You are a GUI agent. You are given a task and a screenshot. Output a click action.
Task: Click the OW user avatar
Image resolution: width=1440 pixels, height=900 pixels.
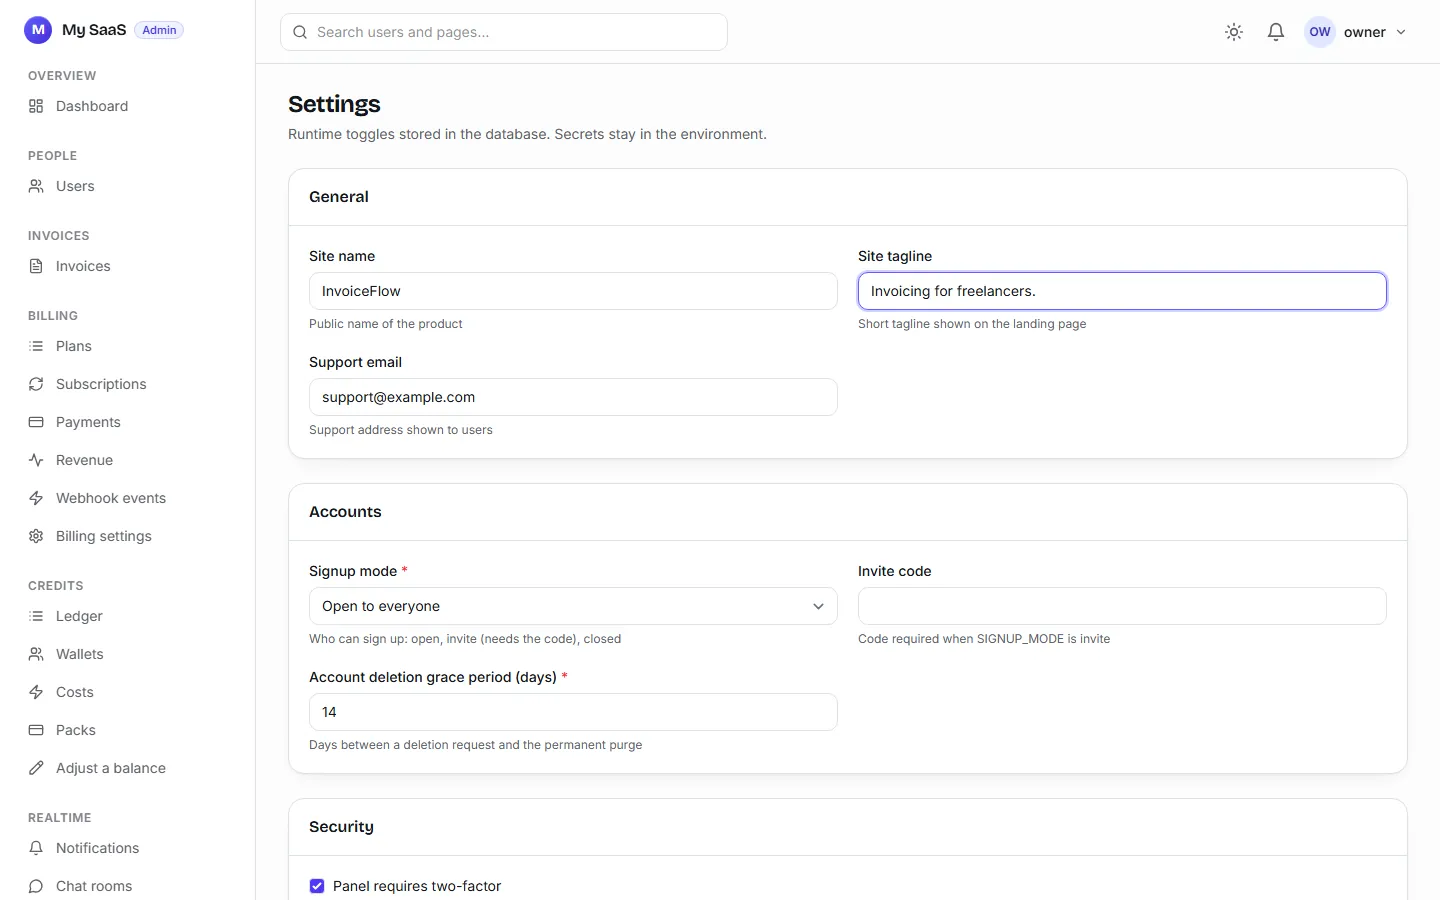point(1320,32)
